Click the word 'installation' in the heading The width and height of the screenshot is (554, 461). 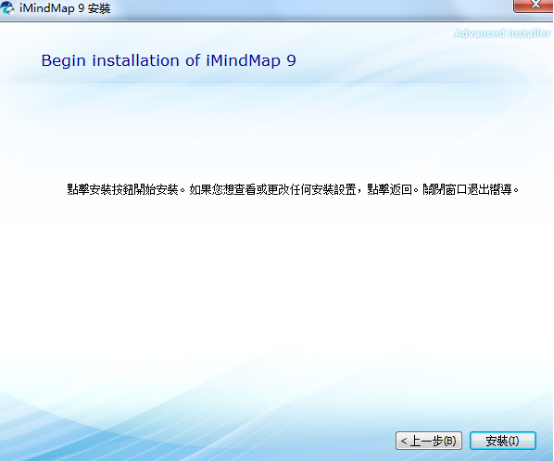(x=136, y=60)
